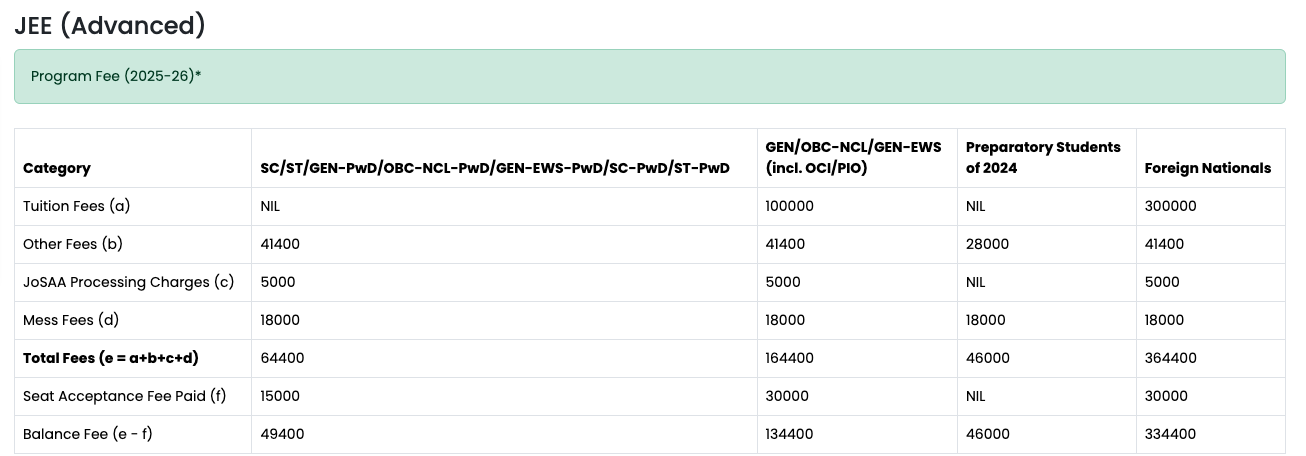
Task: Select the SC/ST/GEN-PwD column header
Action: (495, 168)
